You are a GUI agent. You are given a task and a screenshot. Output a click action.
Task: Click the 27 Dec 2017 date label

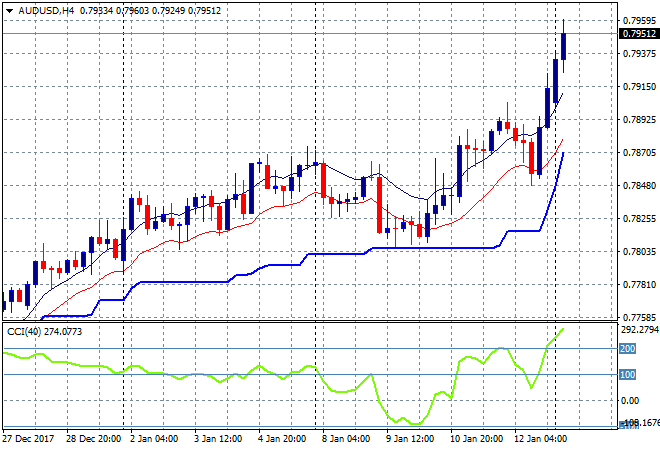(x=28, y=439)
